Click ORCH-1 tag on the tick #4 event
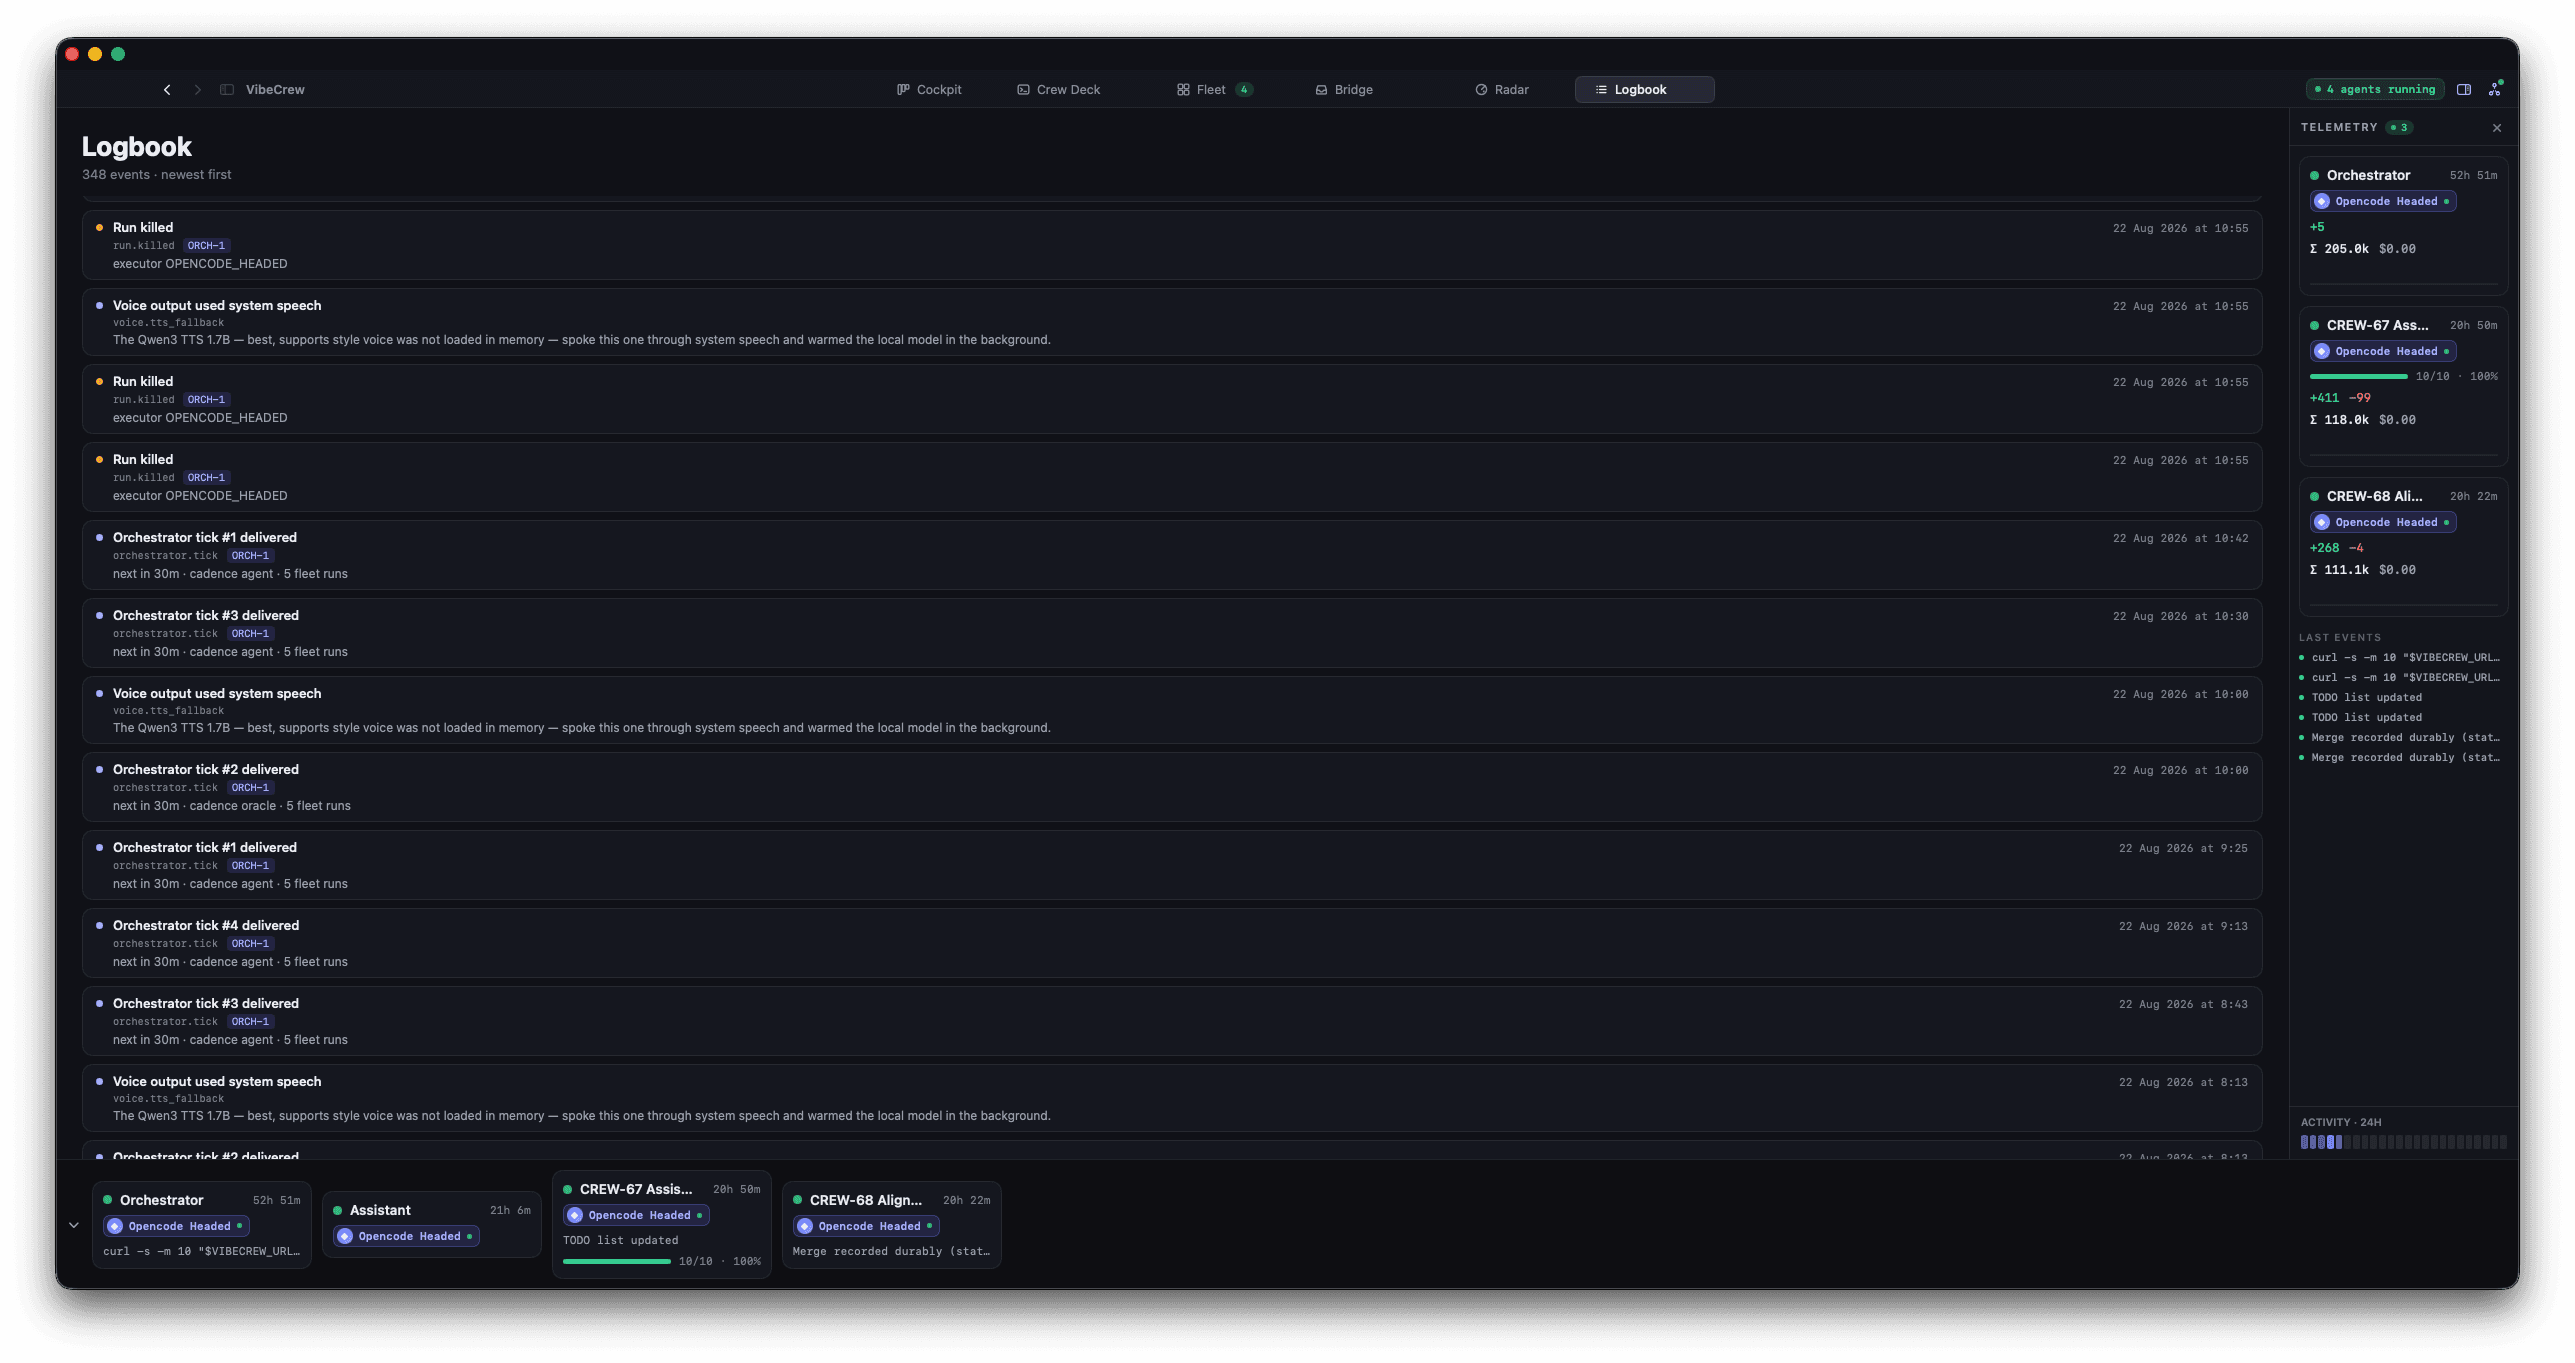 point(250,944)
